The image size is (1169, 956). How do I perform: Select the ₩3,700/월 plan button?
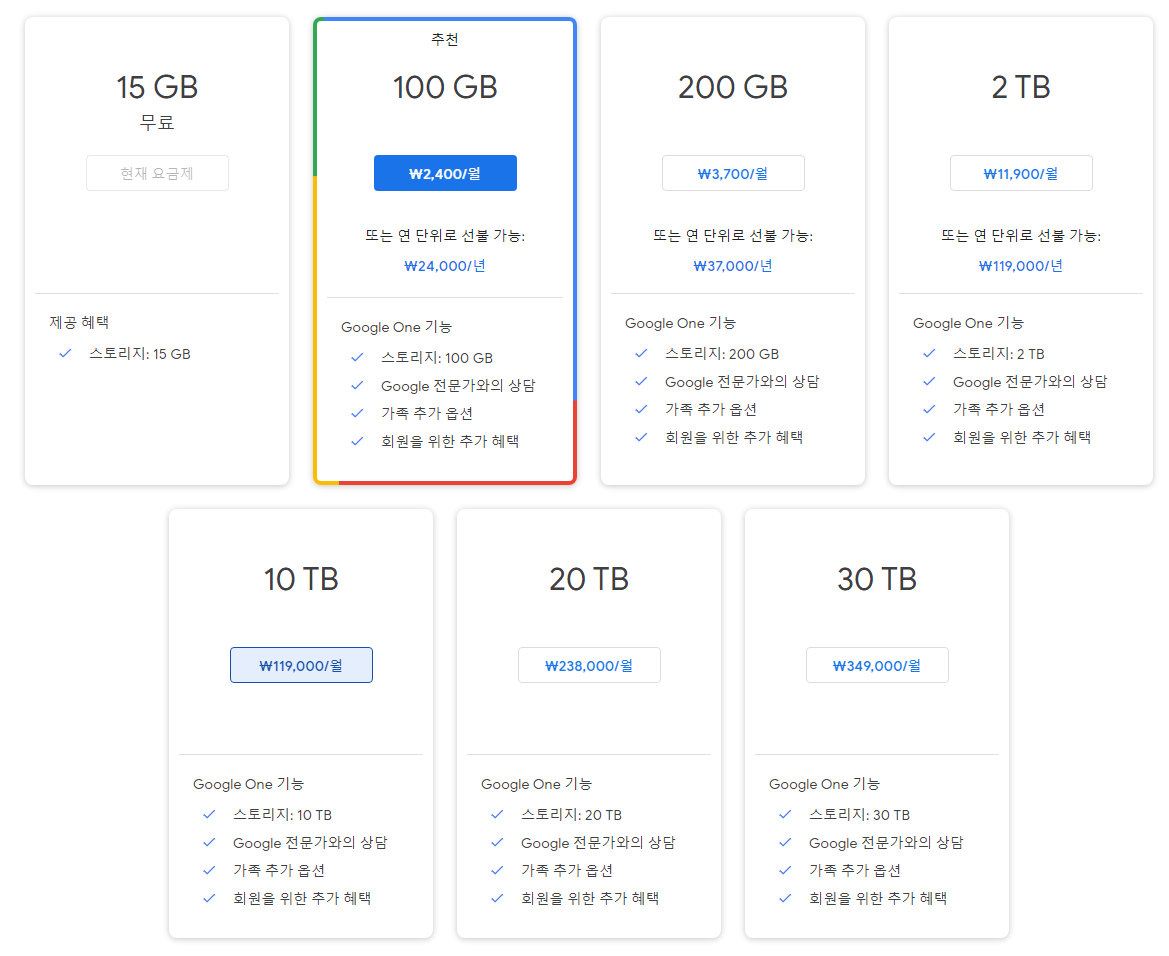point(733,173)
